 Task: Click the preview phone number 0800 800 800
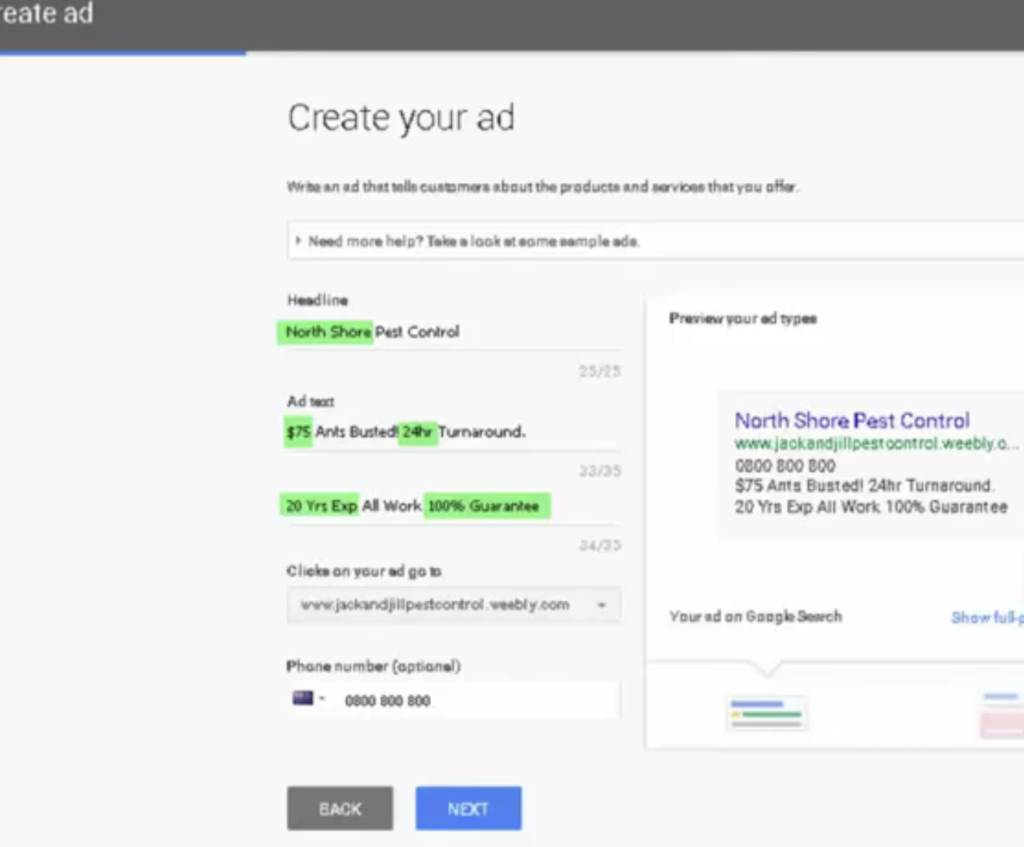coord(785,466)
